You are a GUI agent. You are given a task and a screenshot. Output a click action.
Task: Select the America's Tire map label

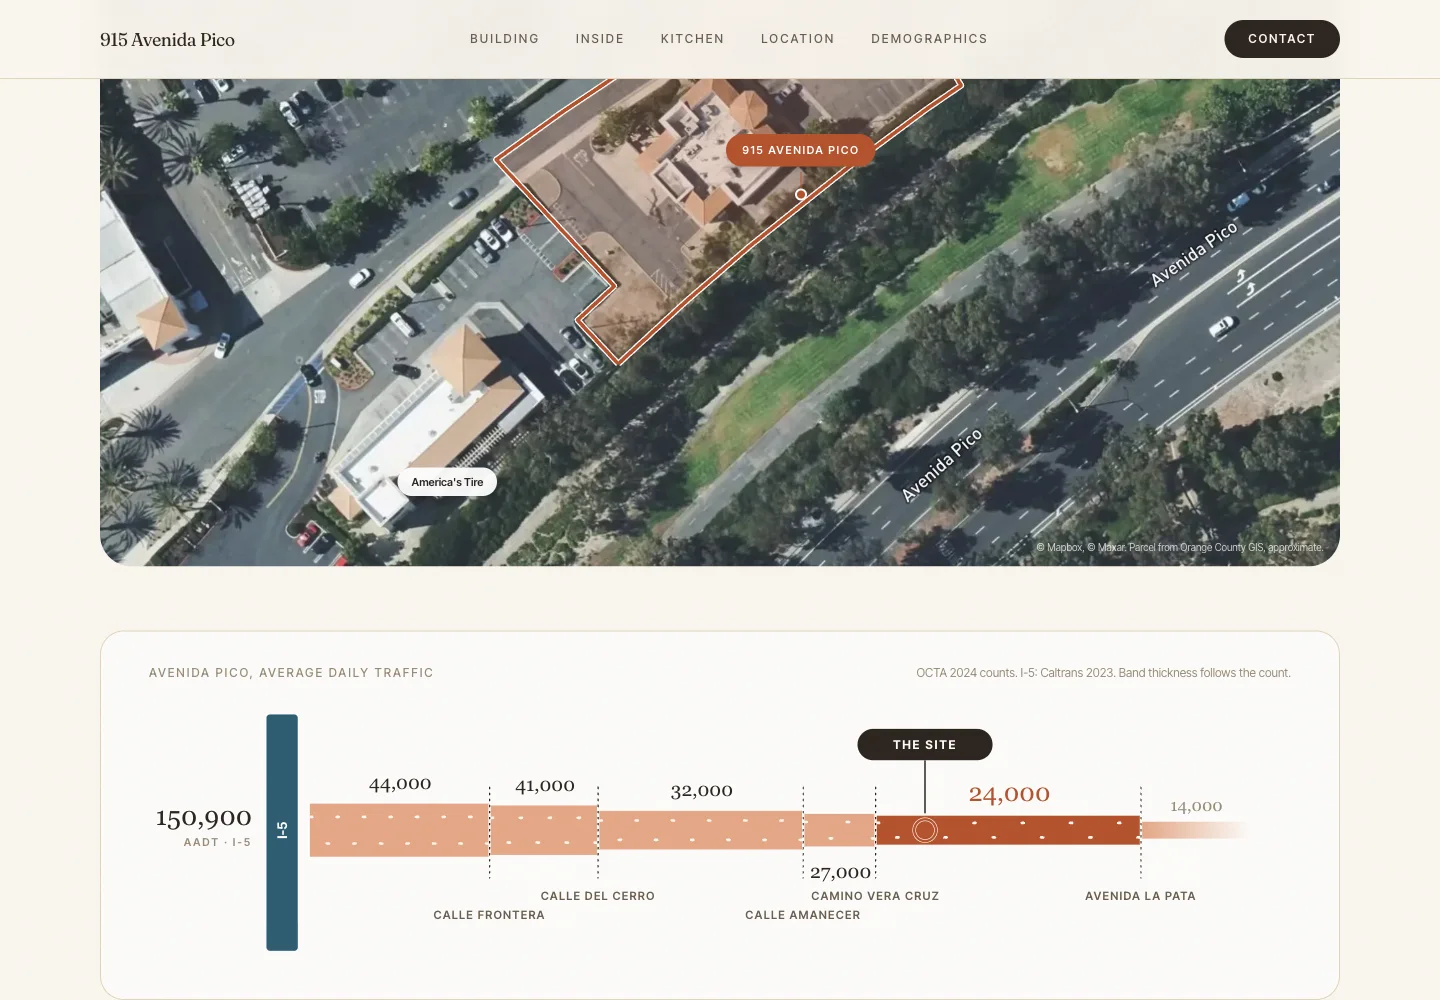pyautogui.click(x=447, y=482)
